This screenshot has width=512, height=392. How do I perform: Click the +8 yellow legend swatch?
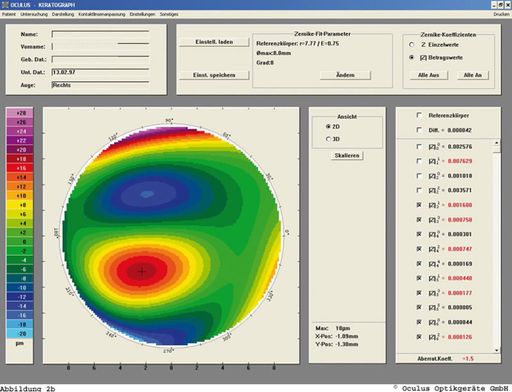coord(20,205)
